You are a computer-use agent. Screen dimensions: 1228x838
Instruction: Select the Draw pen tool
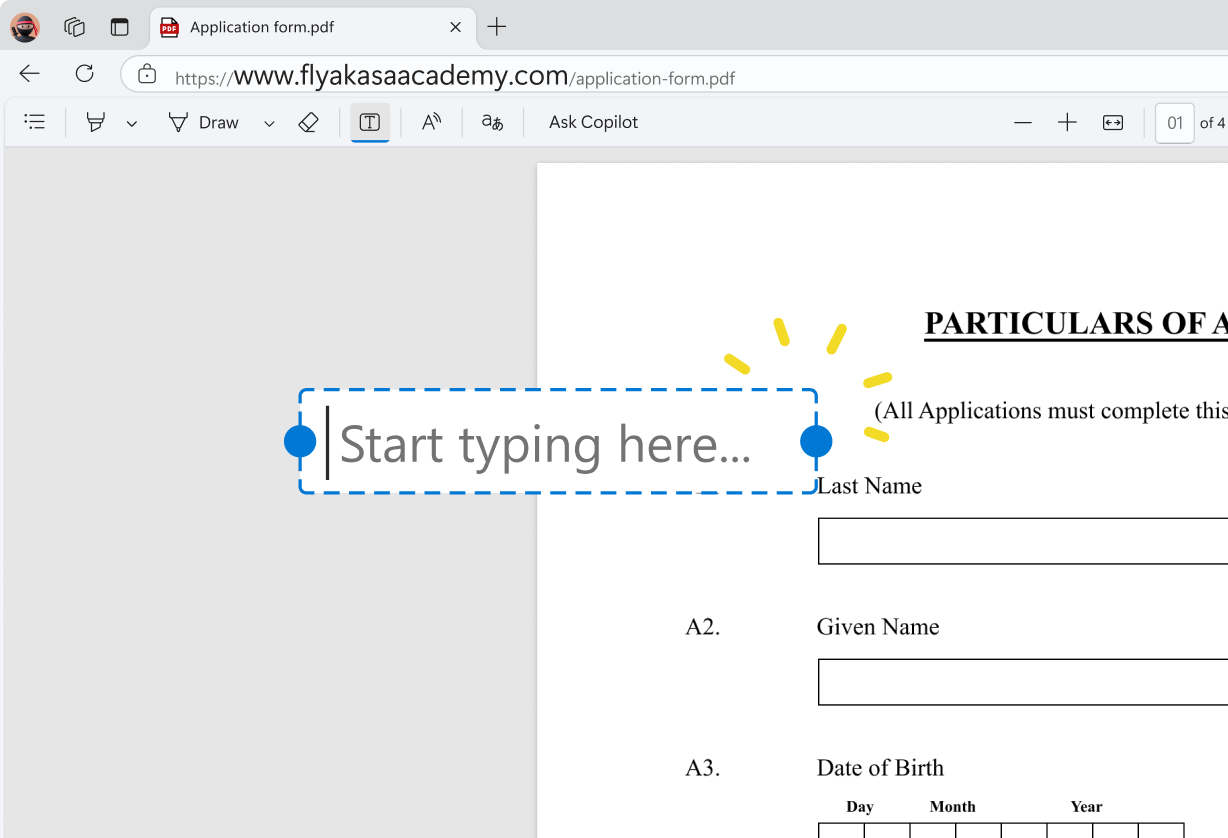tap(203, 123)
